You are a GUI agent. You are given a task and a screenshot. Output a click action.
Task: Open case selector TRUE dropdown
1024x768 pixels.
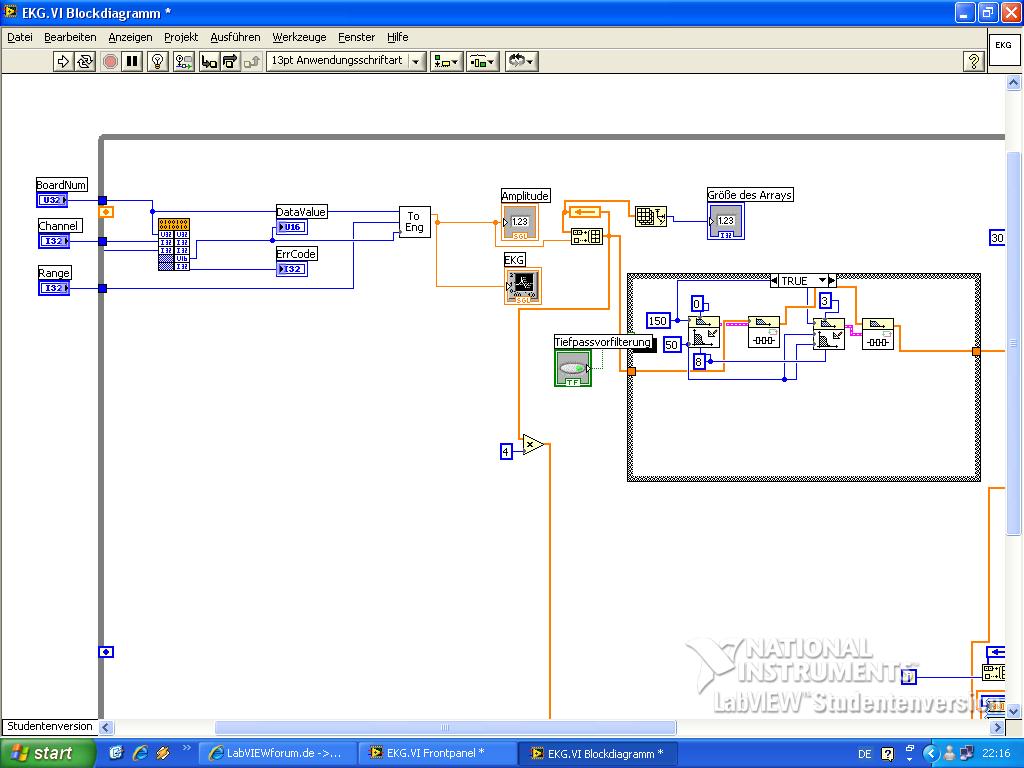click(x=822, y=281)
